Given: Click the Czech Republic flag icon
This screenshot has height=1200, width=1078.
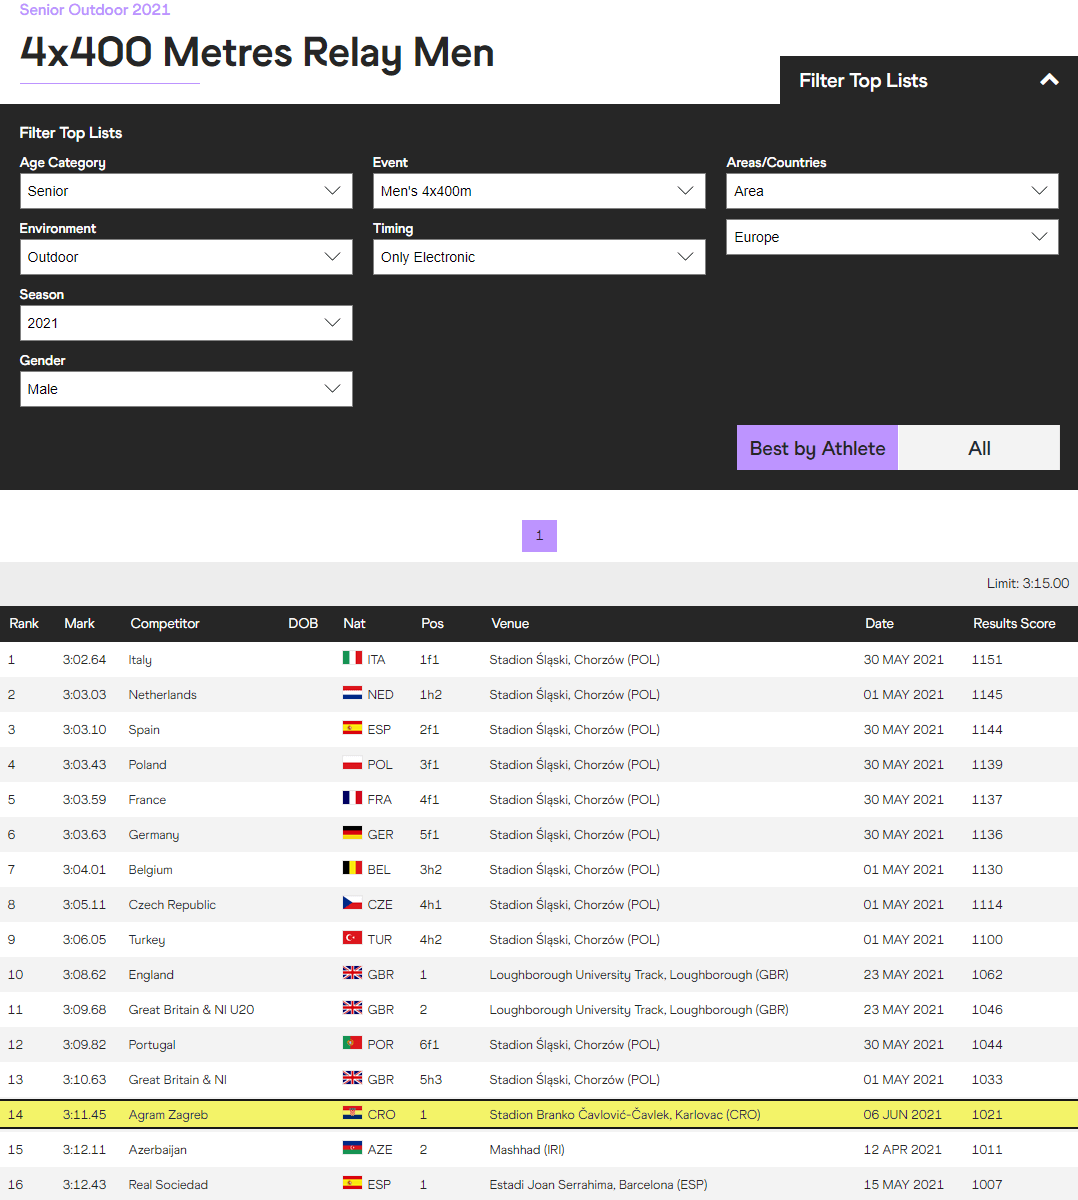Looking at the screenshot, I should [352, 903].
